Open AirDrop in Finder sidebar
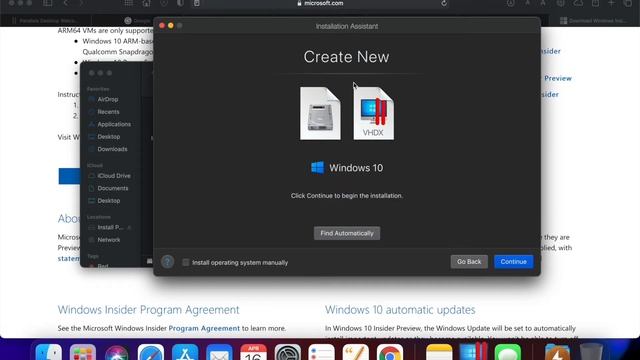 (x=107, y=99)
